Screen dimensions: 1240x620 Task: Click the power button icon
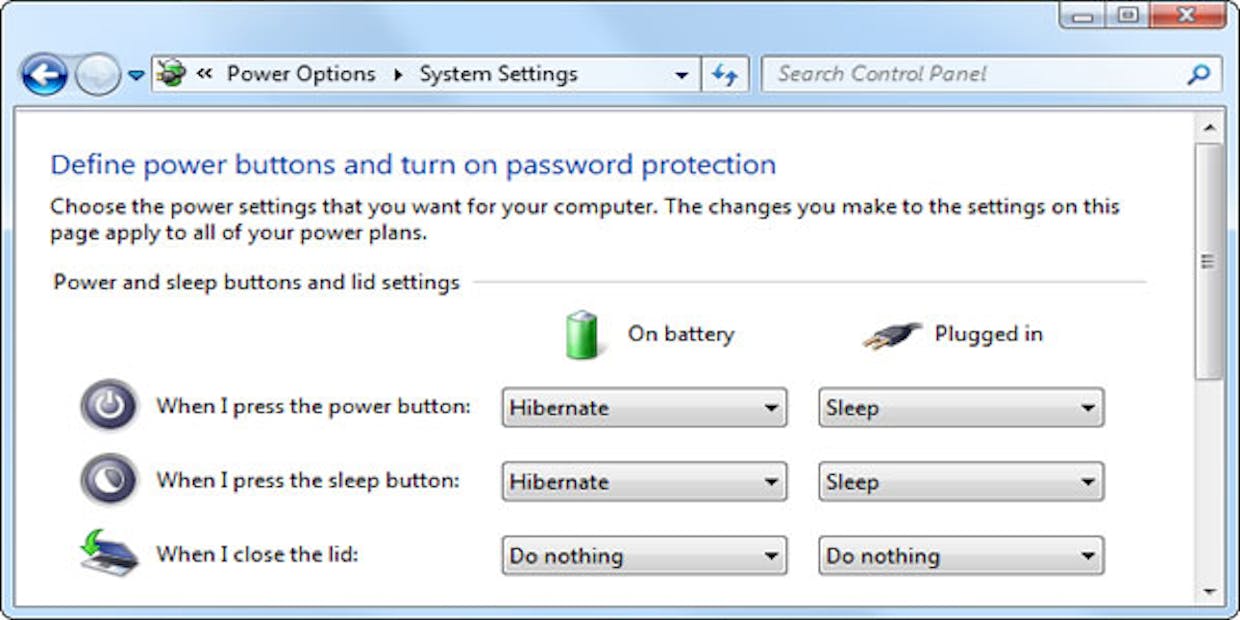pyautogui.click(x=109, y=406)
